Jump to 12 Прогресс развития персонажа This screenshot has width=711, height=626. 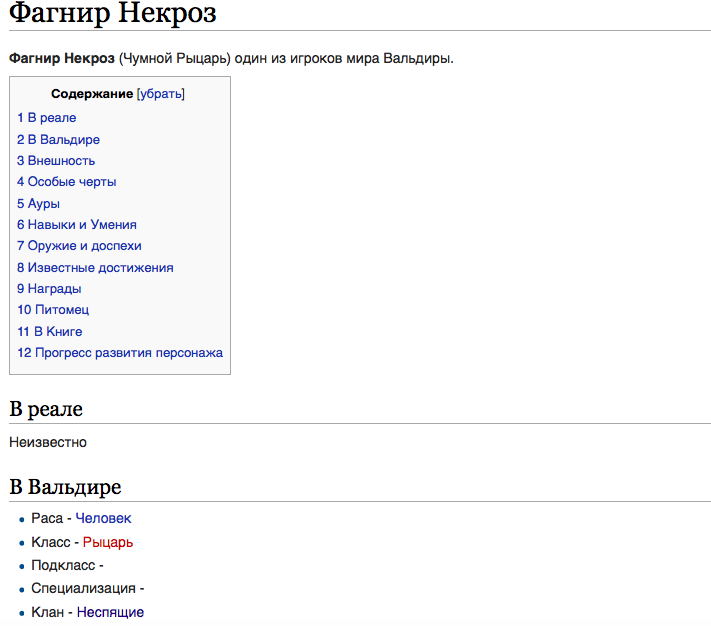[120, 353]
